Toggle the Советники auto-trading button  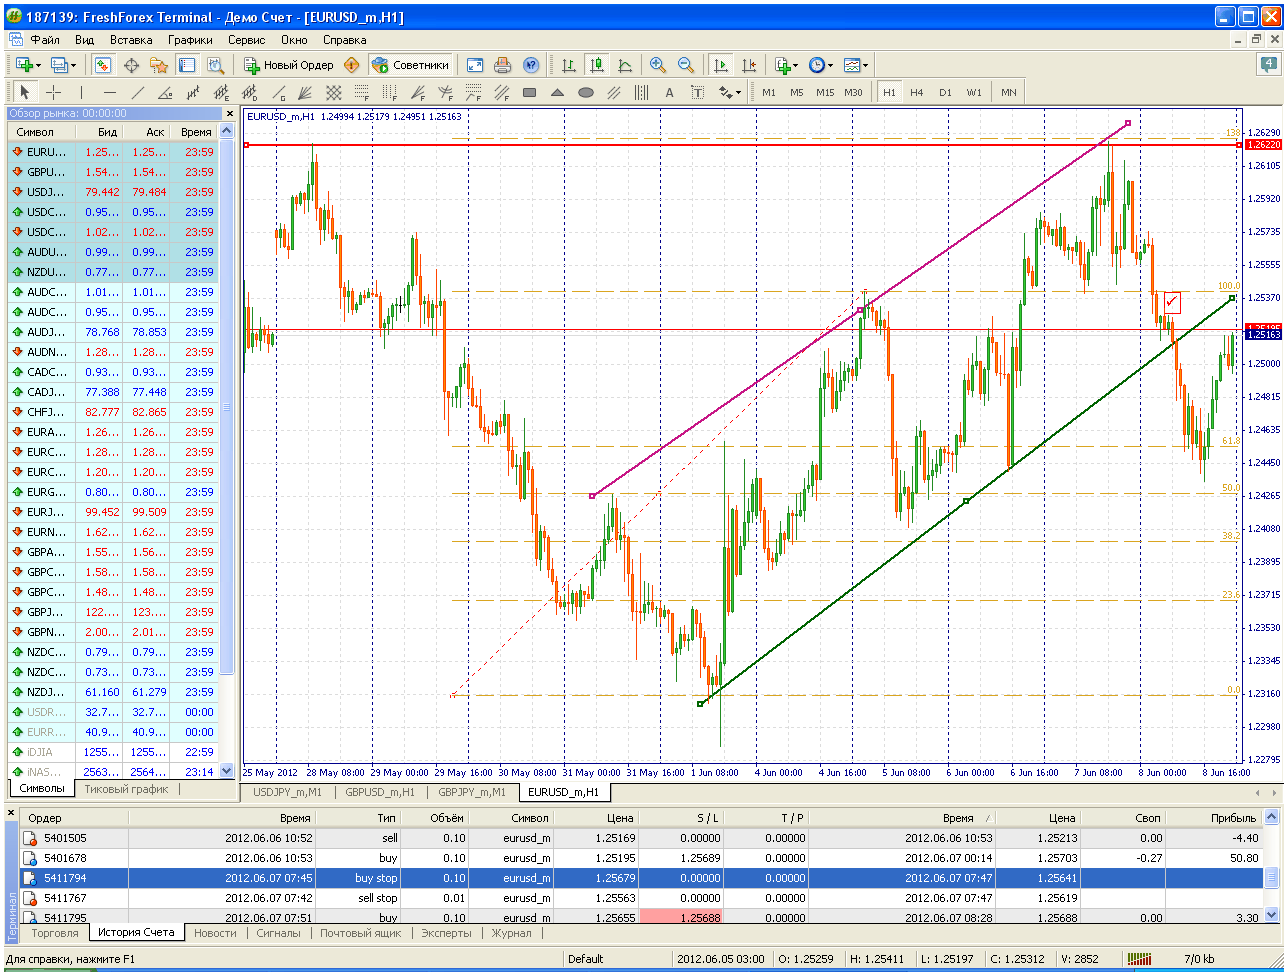[410, 65]
